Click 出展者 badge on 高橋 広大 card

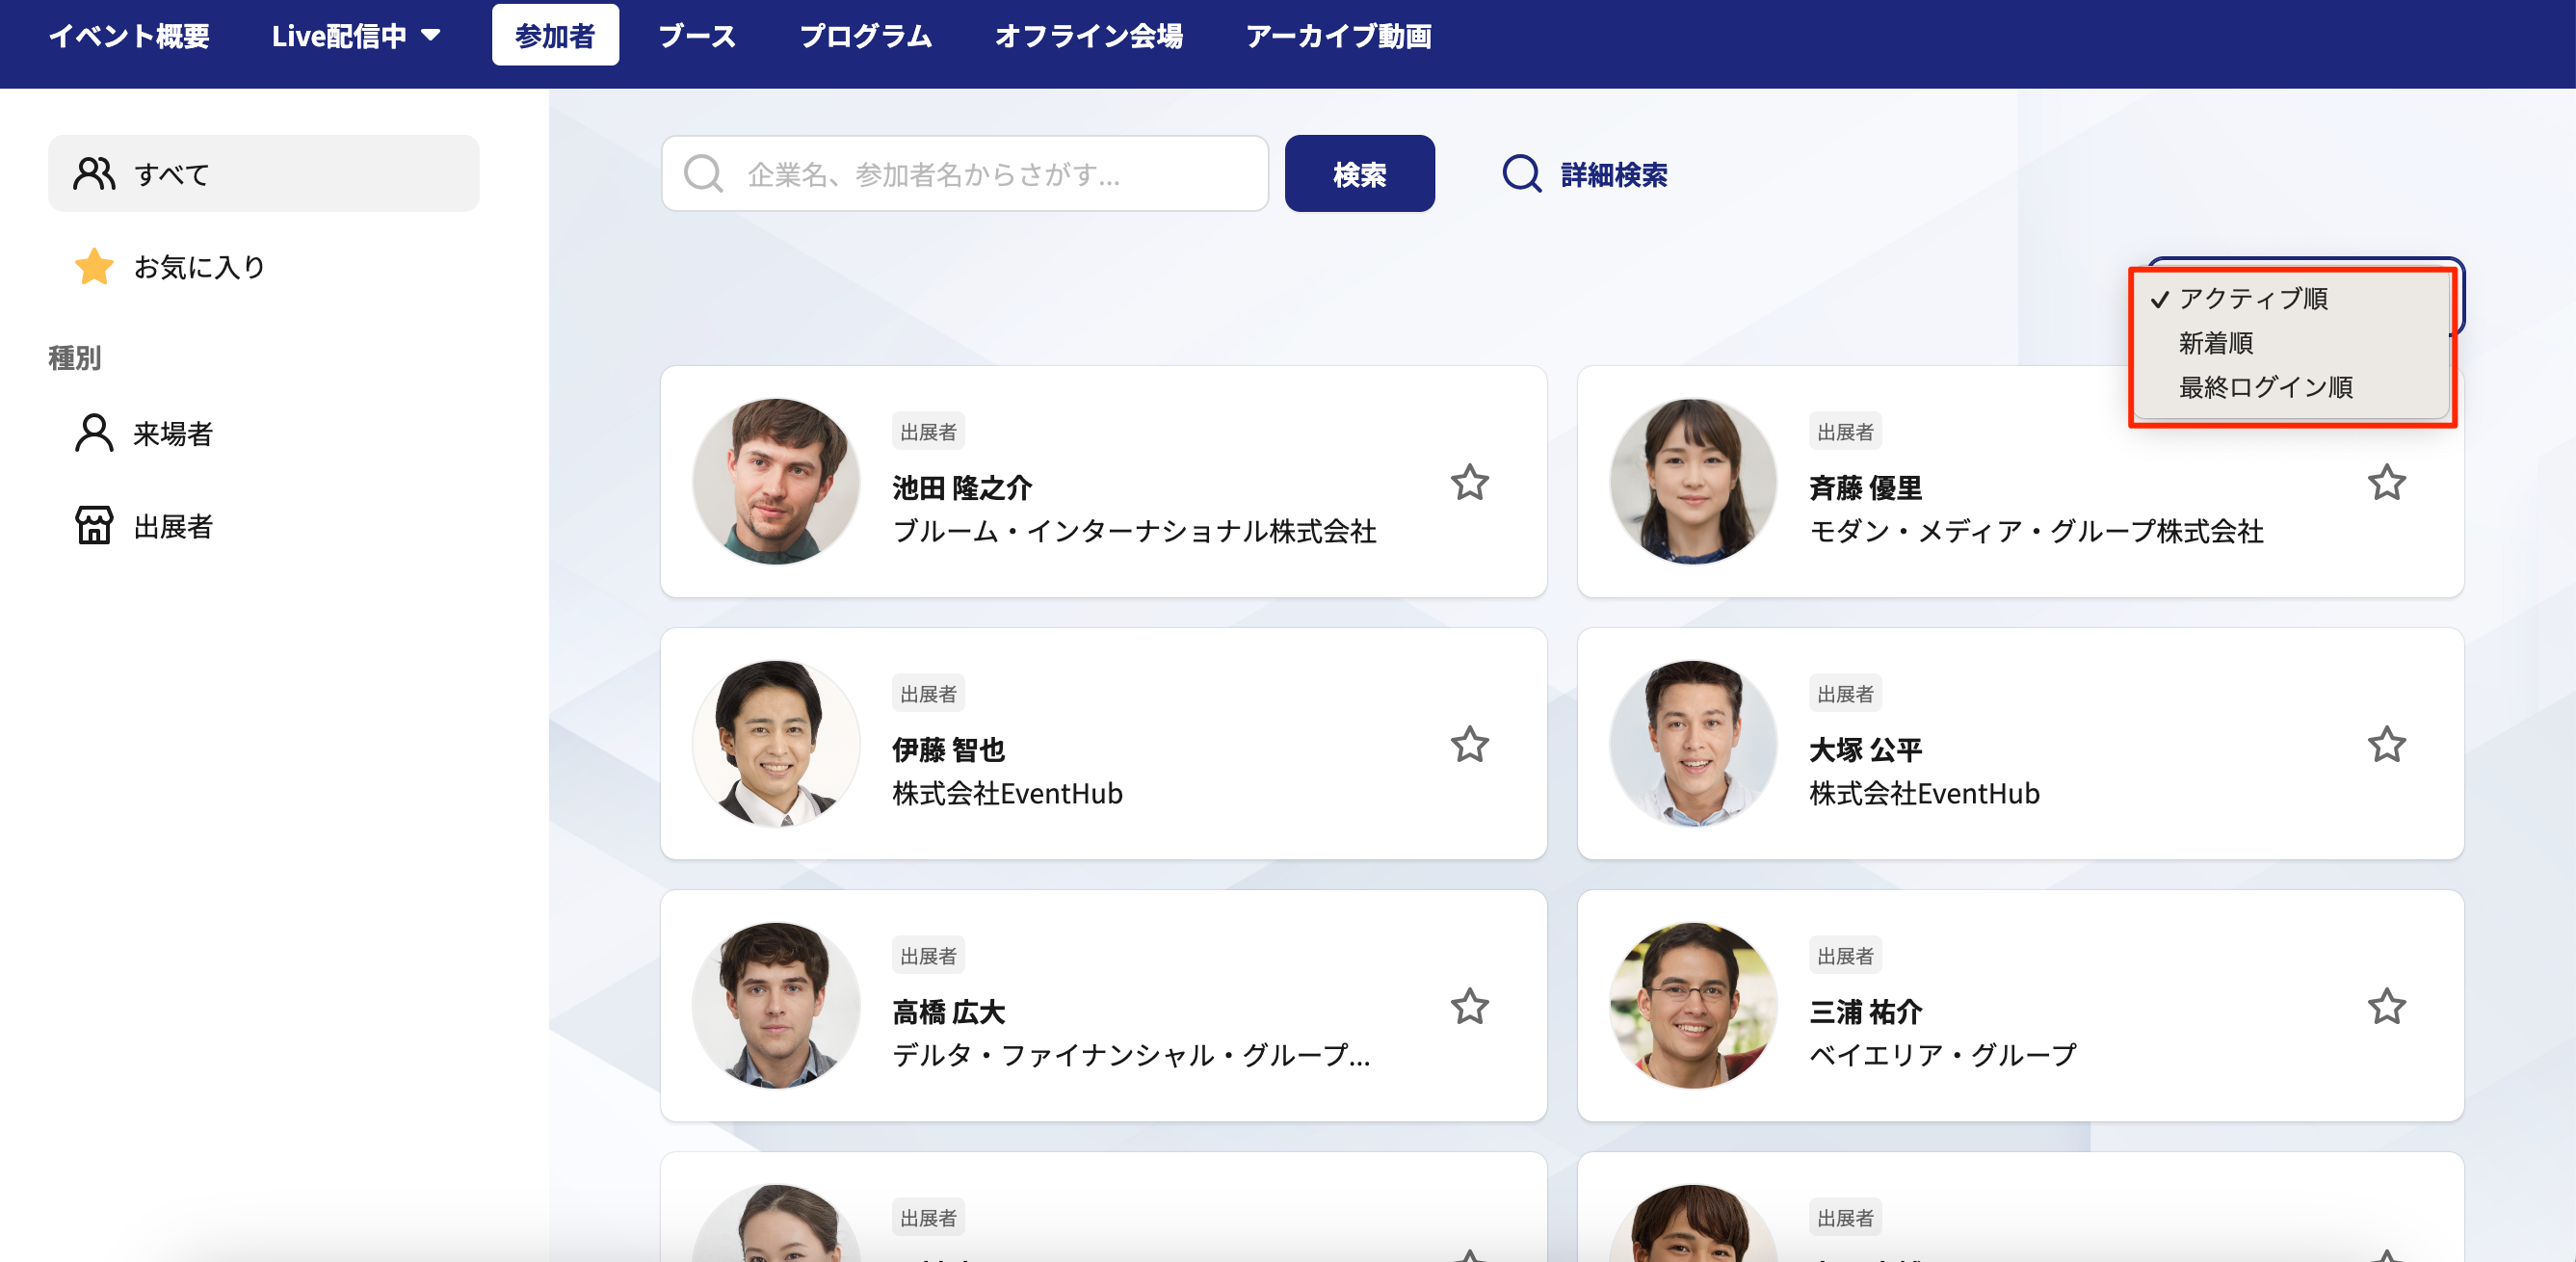coord(928,956)
